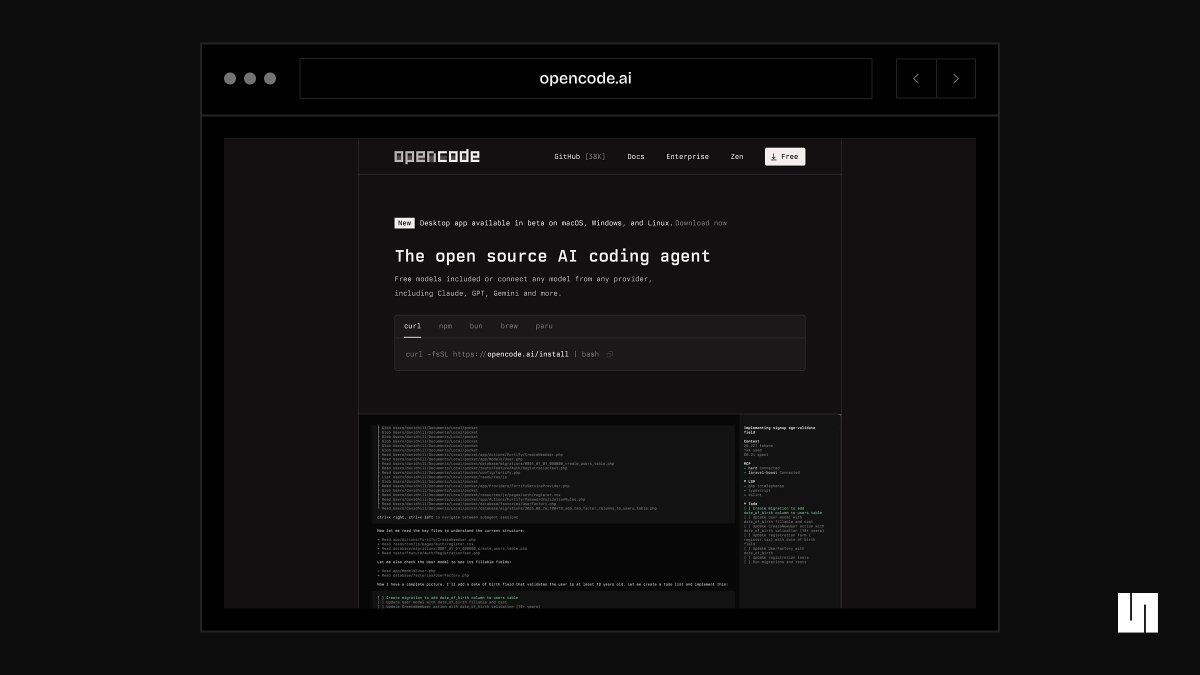Collapse the Todo section in terminal sidebar
This screenshot has width=1200, height=675.
tap(745, 503)
